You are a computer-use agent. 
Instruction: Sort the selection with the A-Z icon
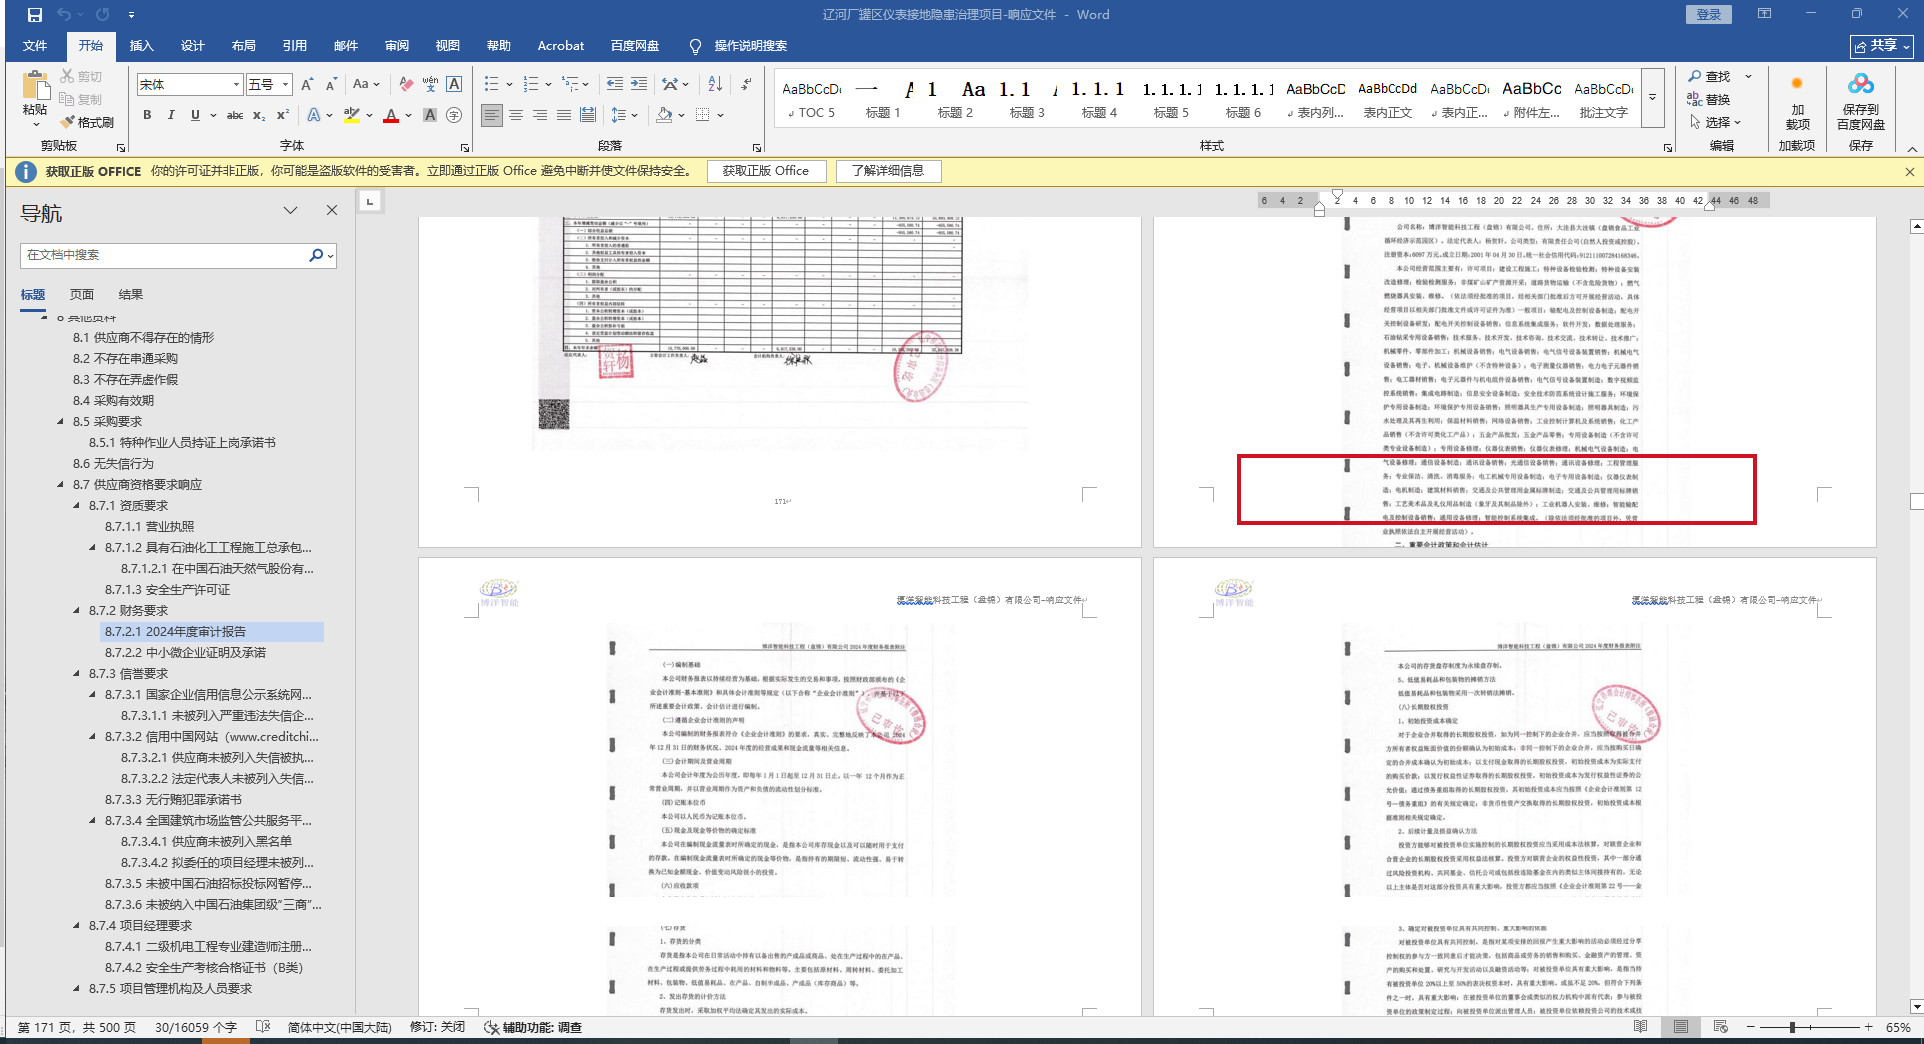tap(715, 85)
